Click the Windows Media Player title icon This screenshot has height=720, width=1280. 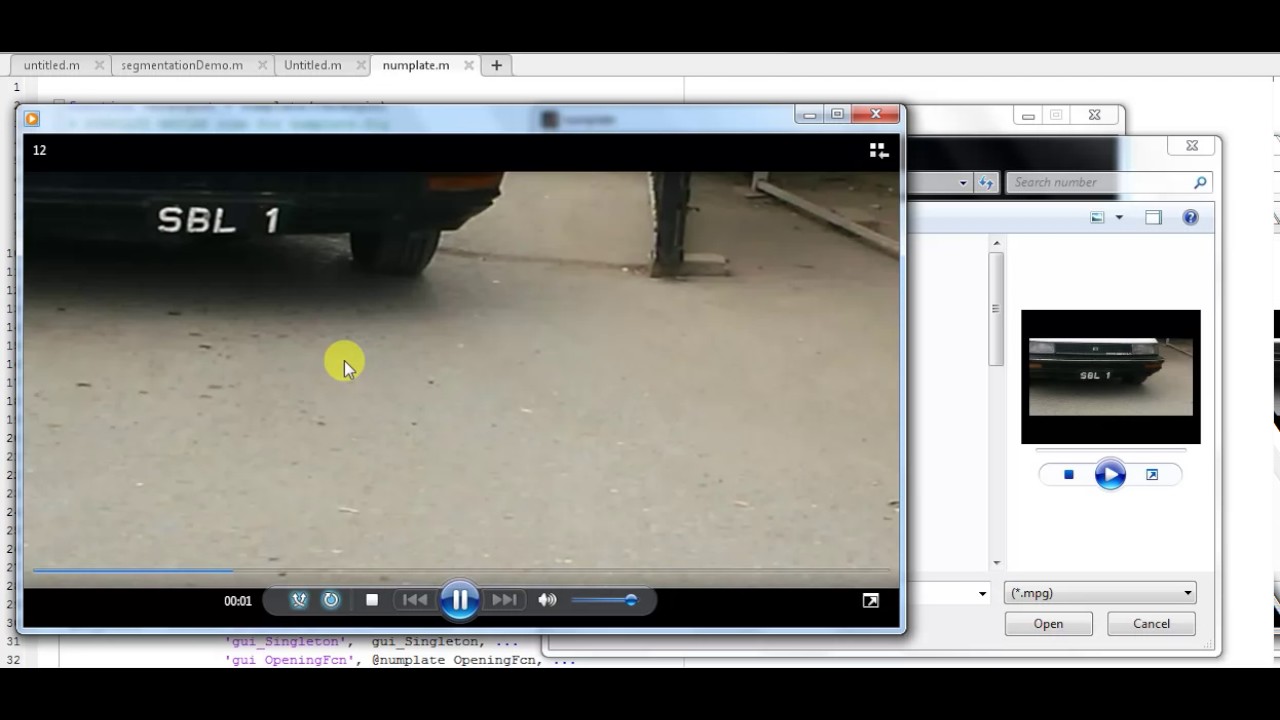click(x=32, y=118)
